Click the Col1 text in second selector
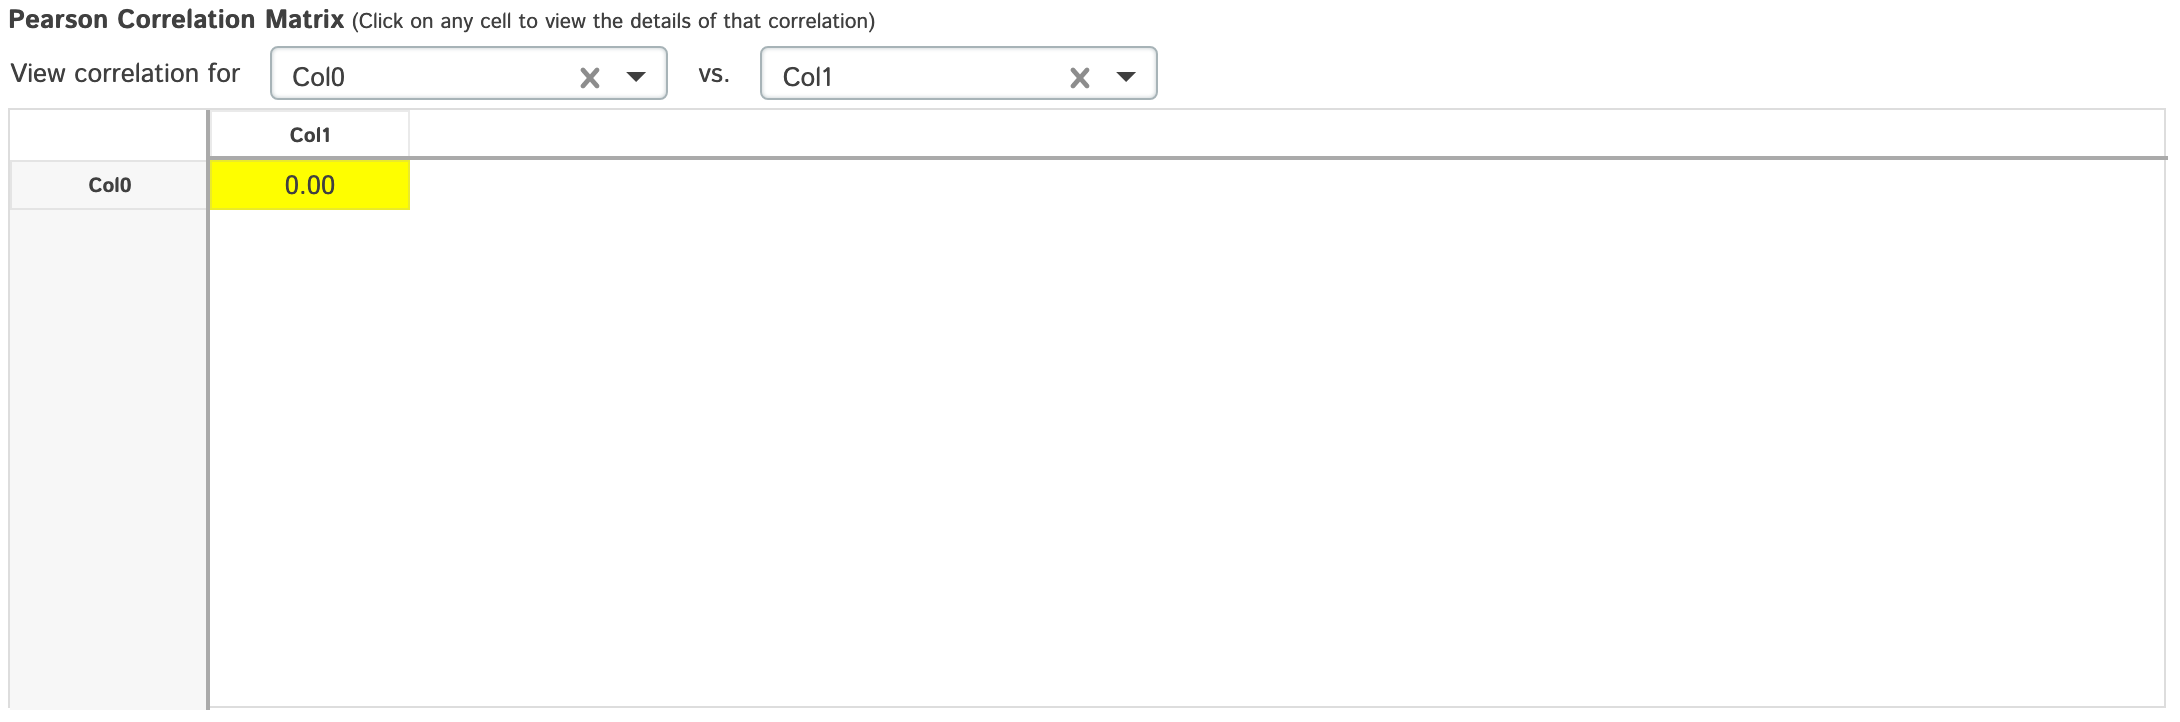Screen dimensions: 2180x722 (807, 77)
